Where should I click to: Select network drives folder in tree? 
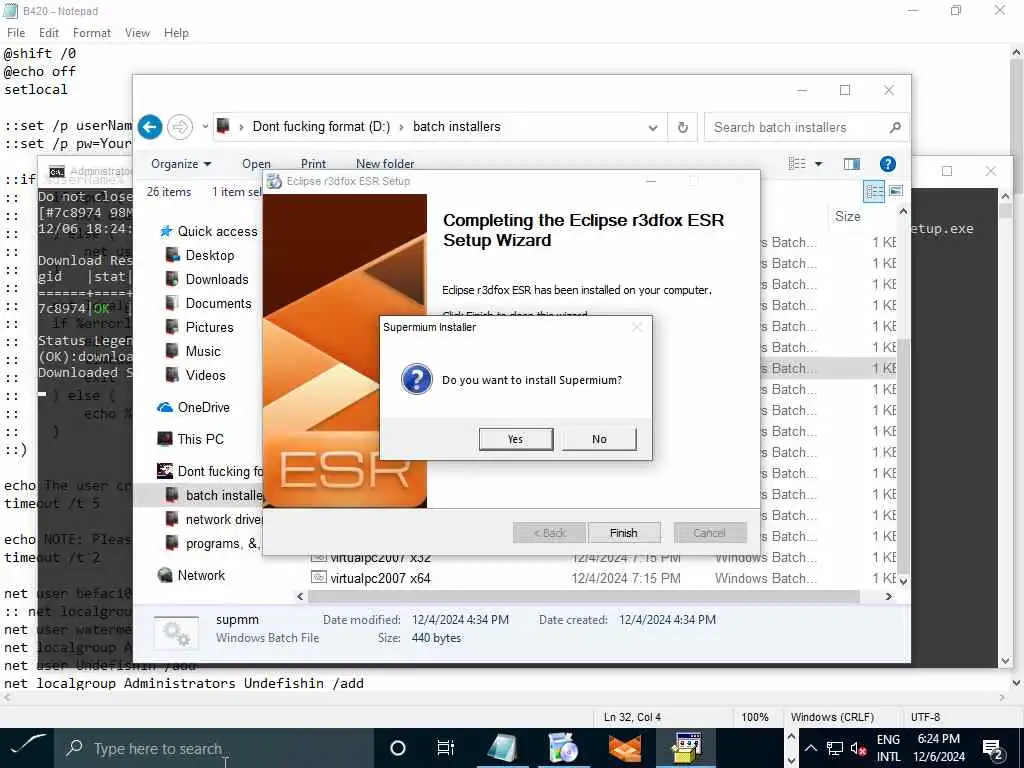[x=214, y=519]
